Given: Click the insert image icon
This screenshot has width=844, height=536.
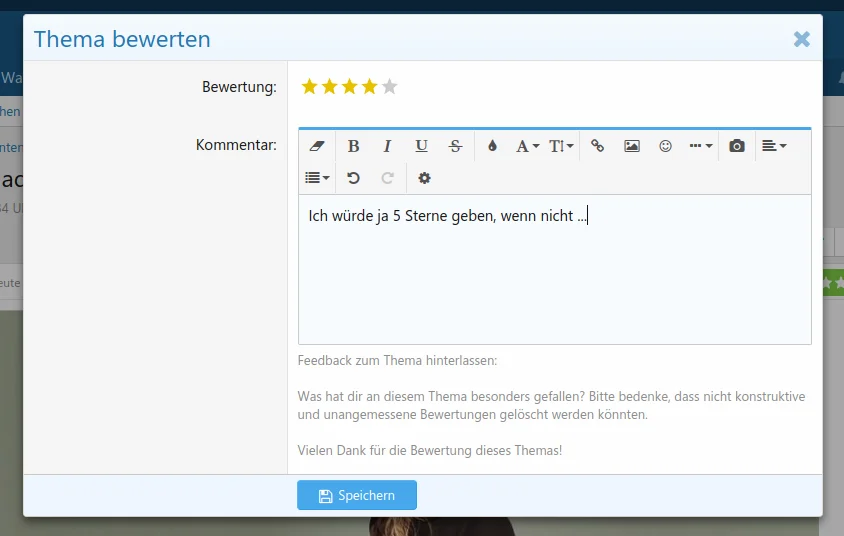Looking at the screenshot, I should pos(632,146).
